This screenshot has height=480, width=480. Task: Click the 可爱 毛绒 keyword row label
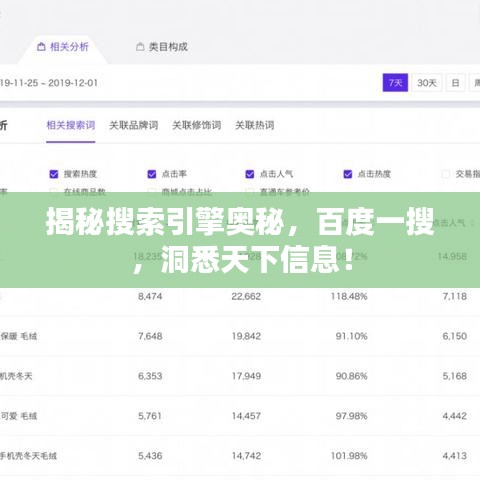[x=19, y=416]
